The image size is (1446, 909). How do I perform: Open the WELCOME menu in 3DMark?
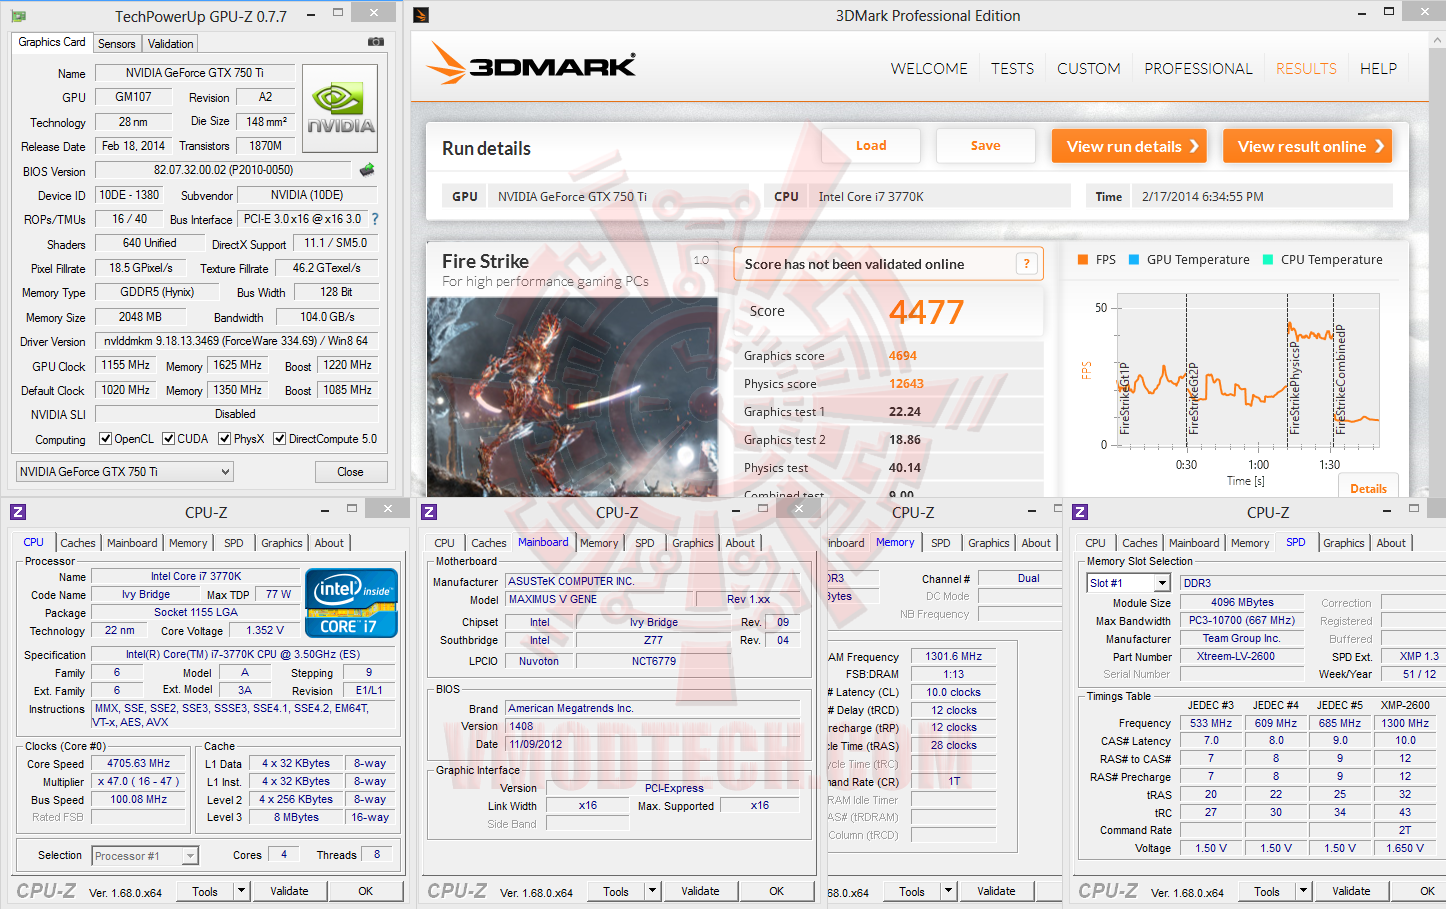[x=929, y=68]
